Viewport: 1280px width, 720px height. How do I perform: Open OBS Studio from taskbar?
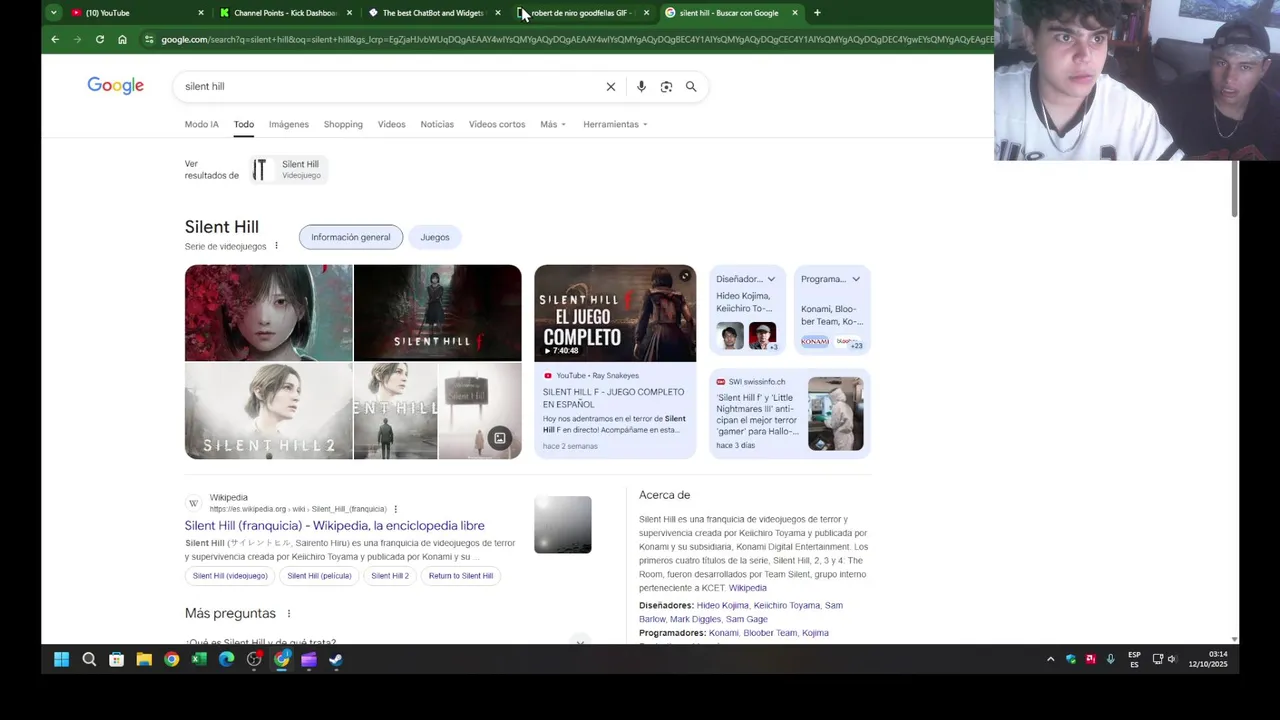click(254, 659)
